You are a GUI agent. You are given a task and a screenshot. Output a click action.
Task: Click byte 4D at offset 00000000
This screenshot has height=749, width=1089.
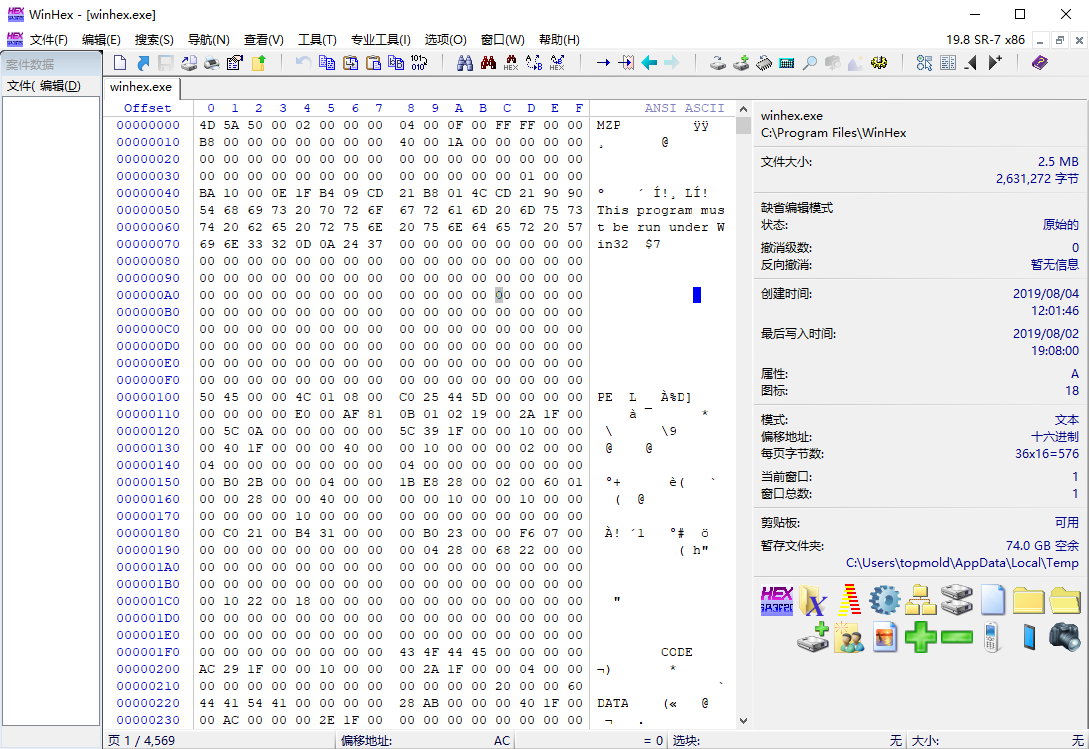point(207,125)
